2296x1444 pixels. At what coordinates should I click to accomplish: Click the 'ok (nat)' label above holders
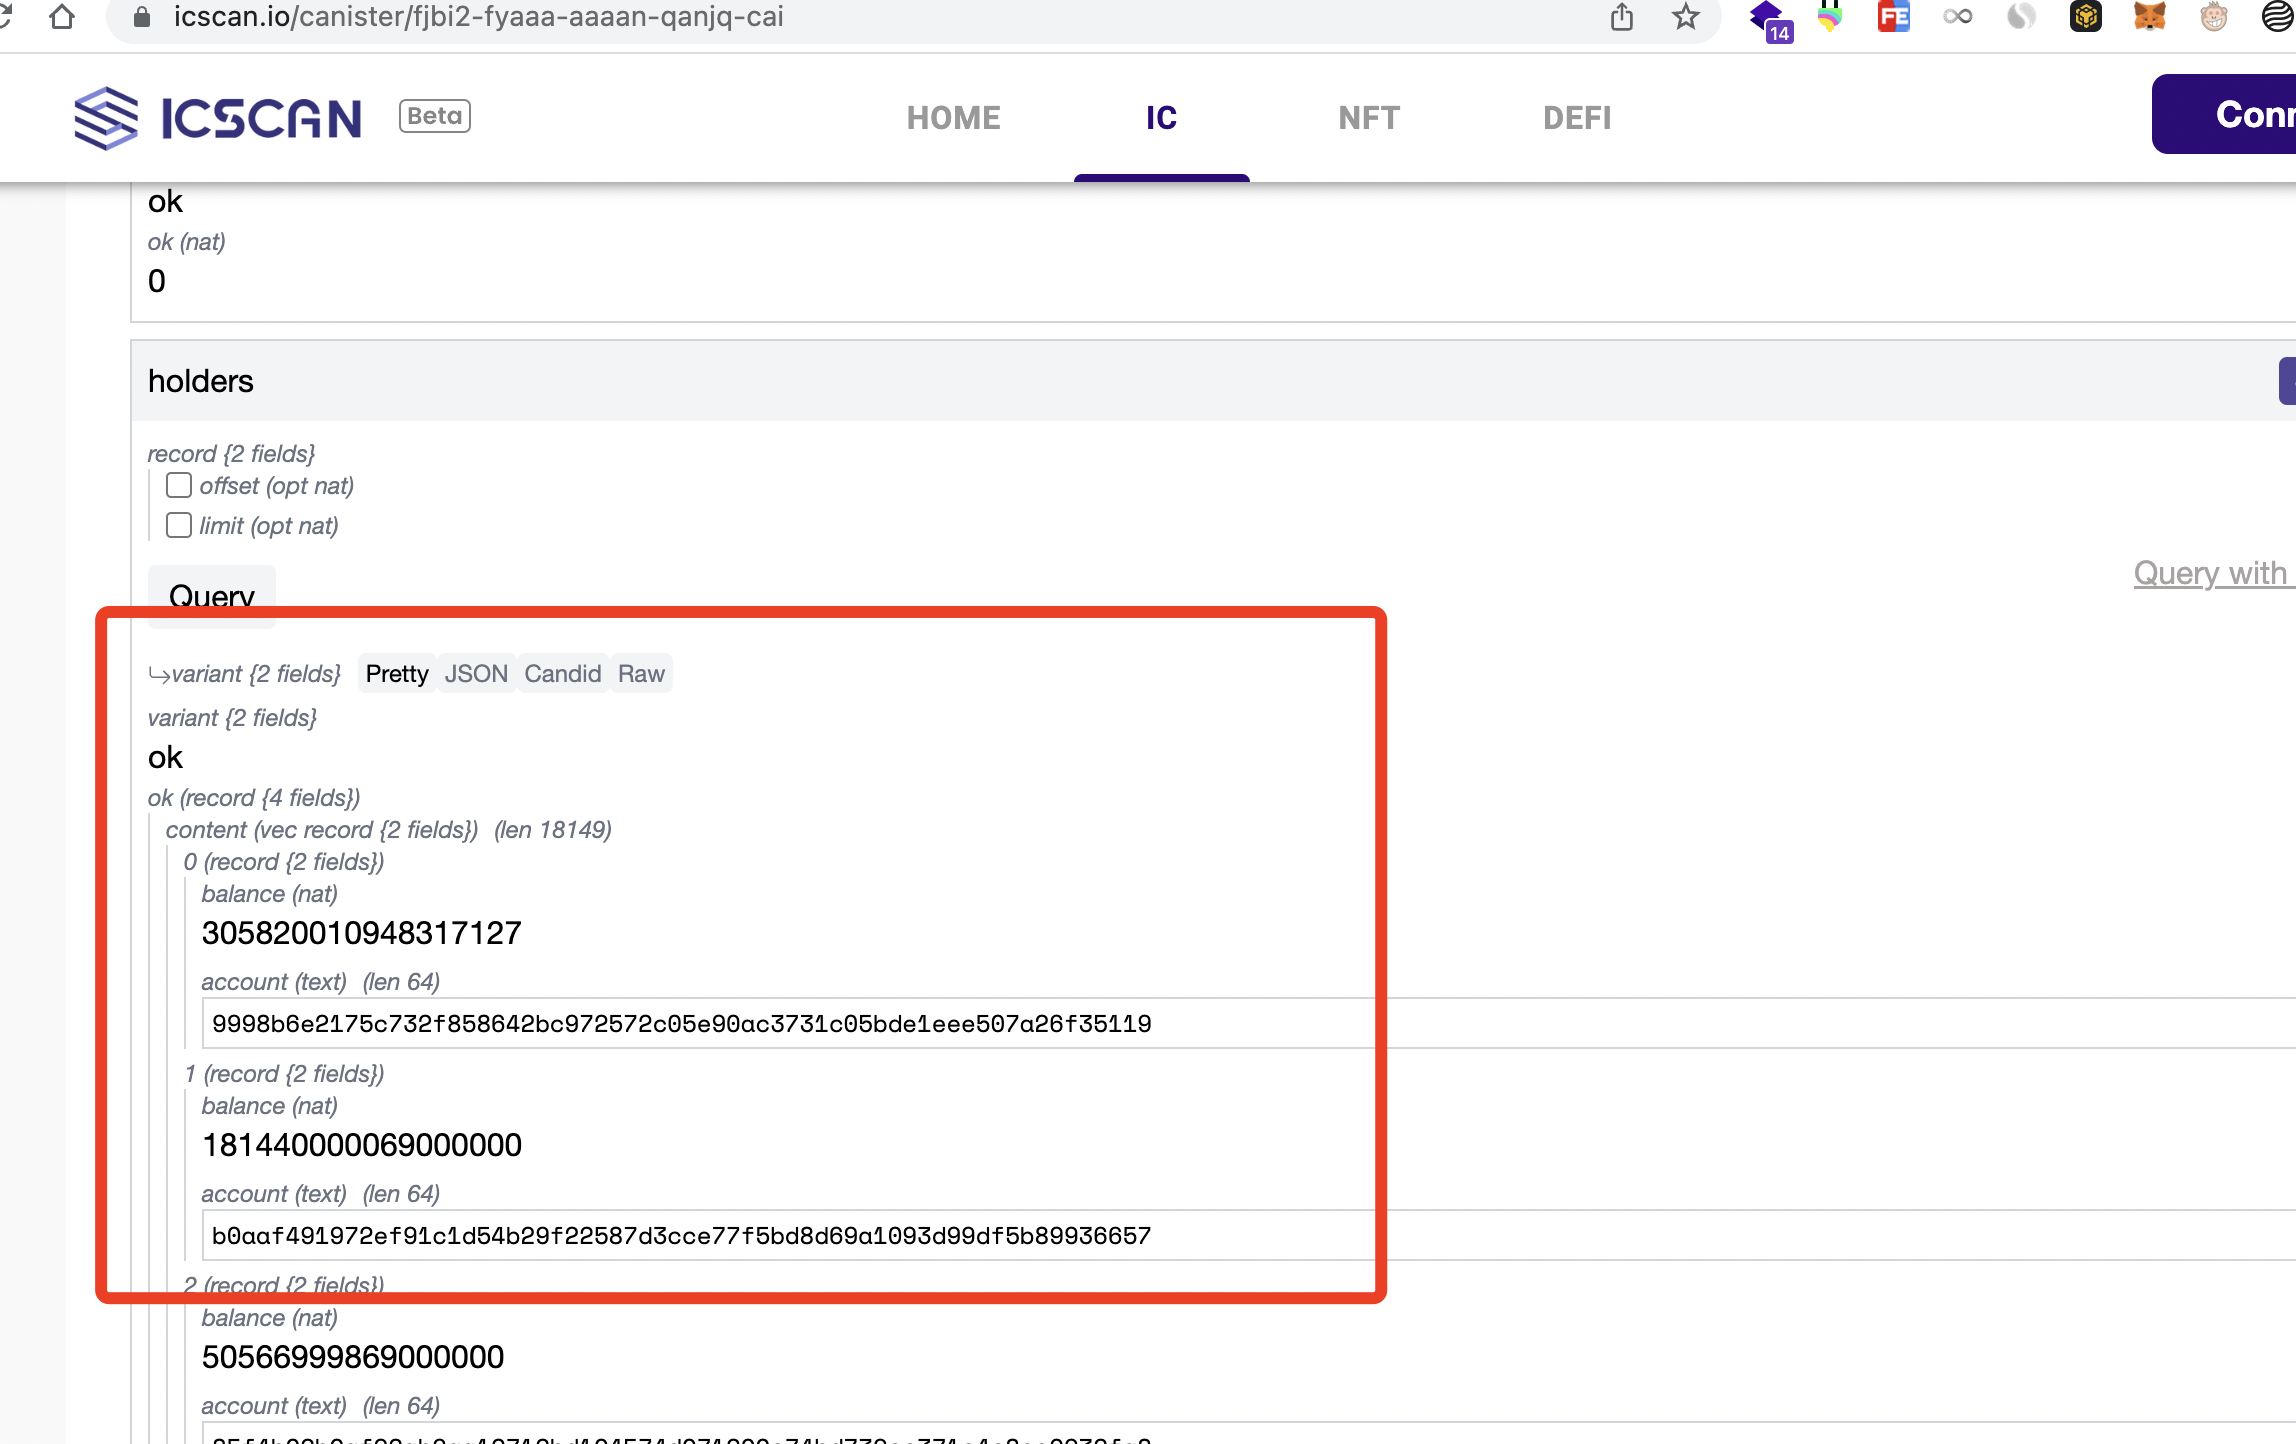pos(187,241)
